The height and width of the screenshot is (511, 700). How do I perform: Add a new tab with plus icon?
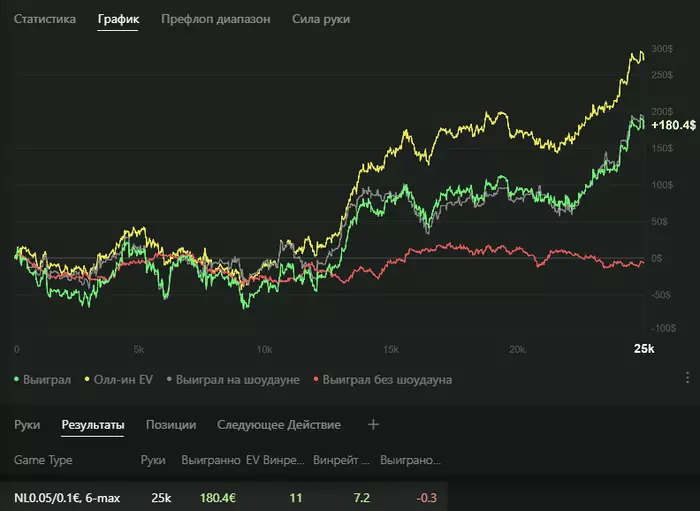[x=373, y=425]
